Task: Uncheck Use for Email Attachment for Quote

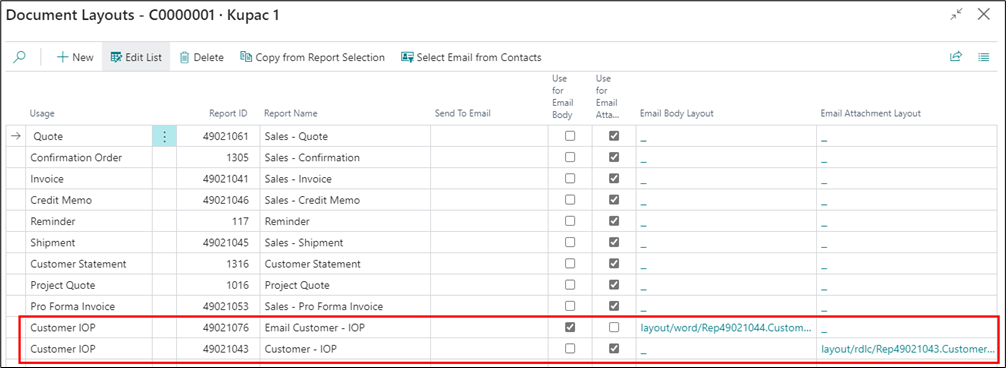Action: pyautogui.click(x=614, y=136)
